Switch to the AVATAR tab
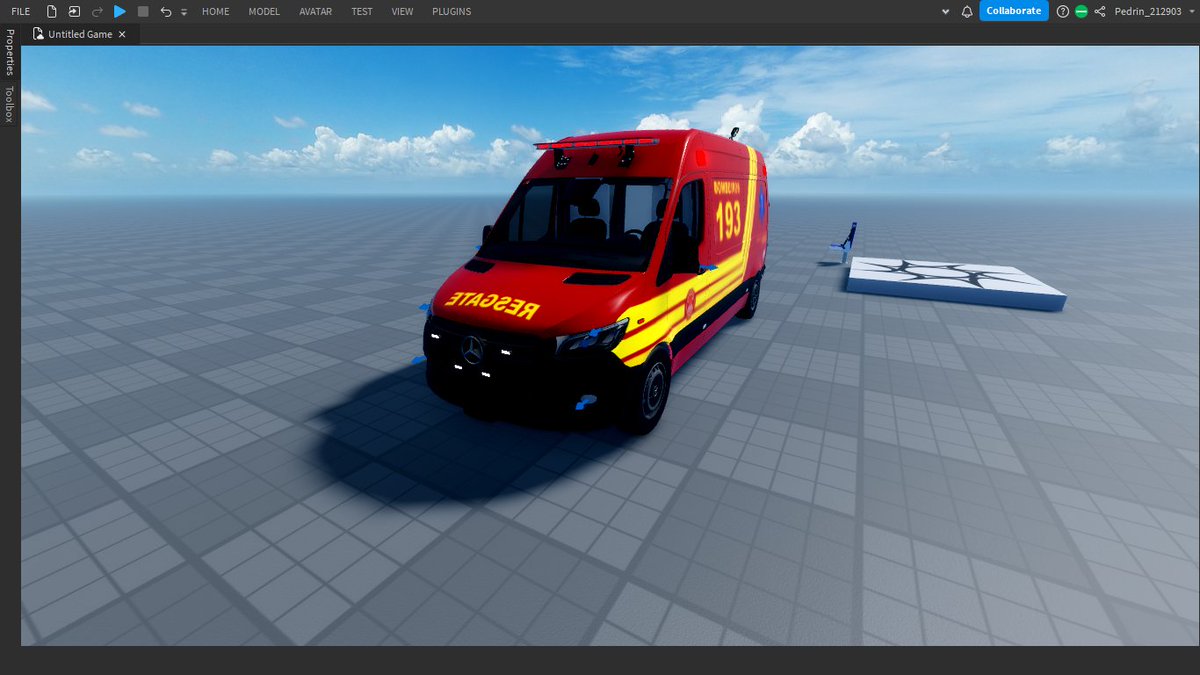The image size is (1200, 675). click(315, 12)
